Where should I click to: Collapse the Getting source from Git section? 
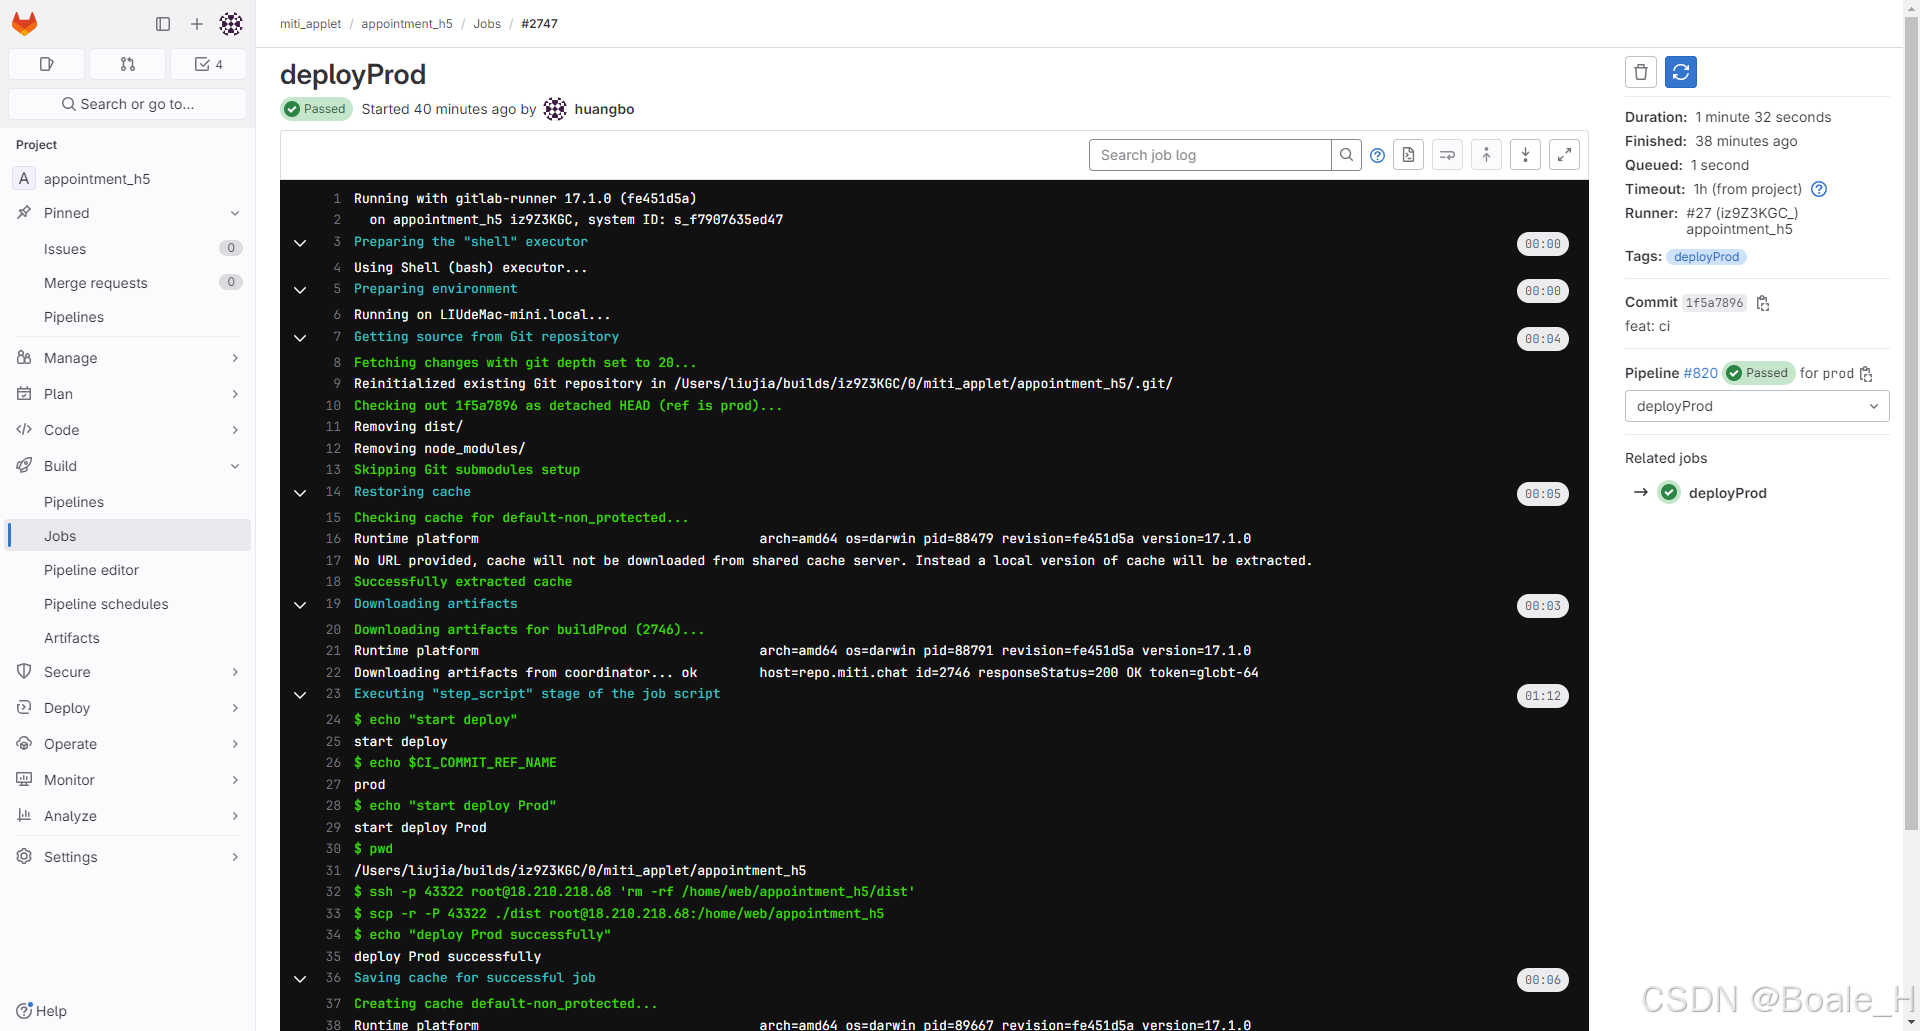300,338
